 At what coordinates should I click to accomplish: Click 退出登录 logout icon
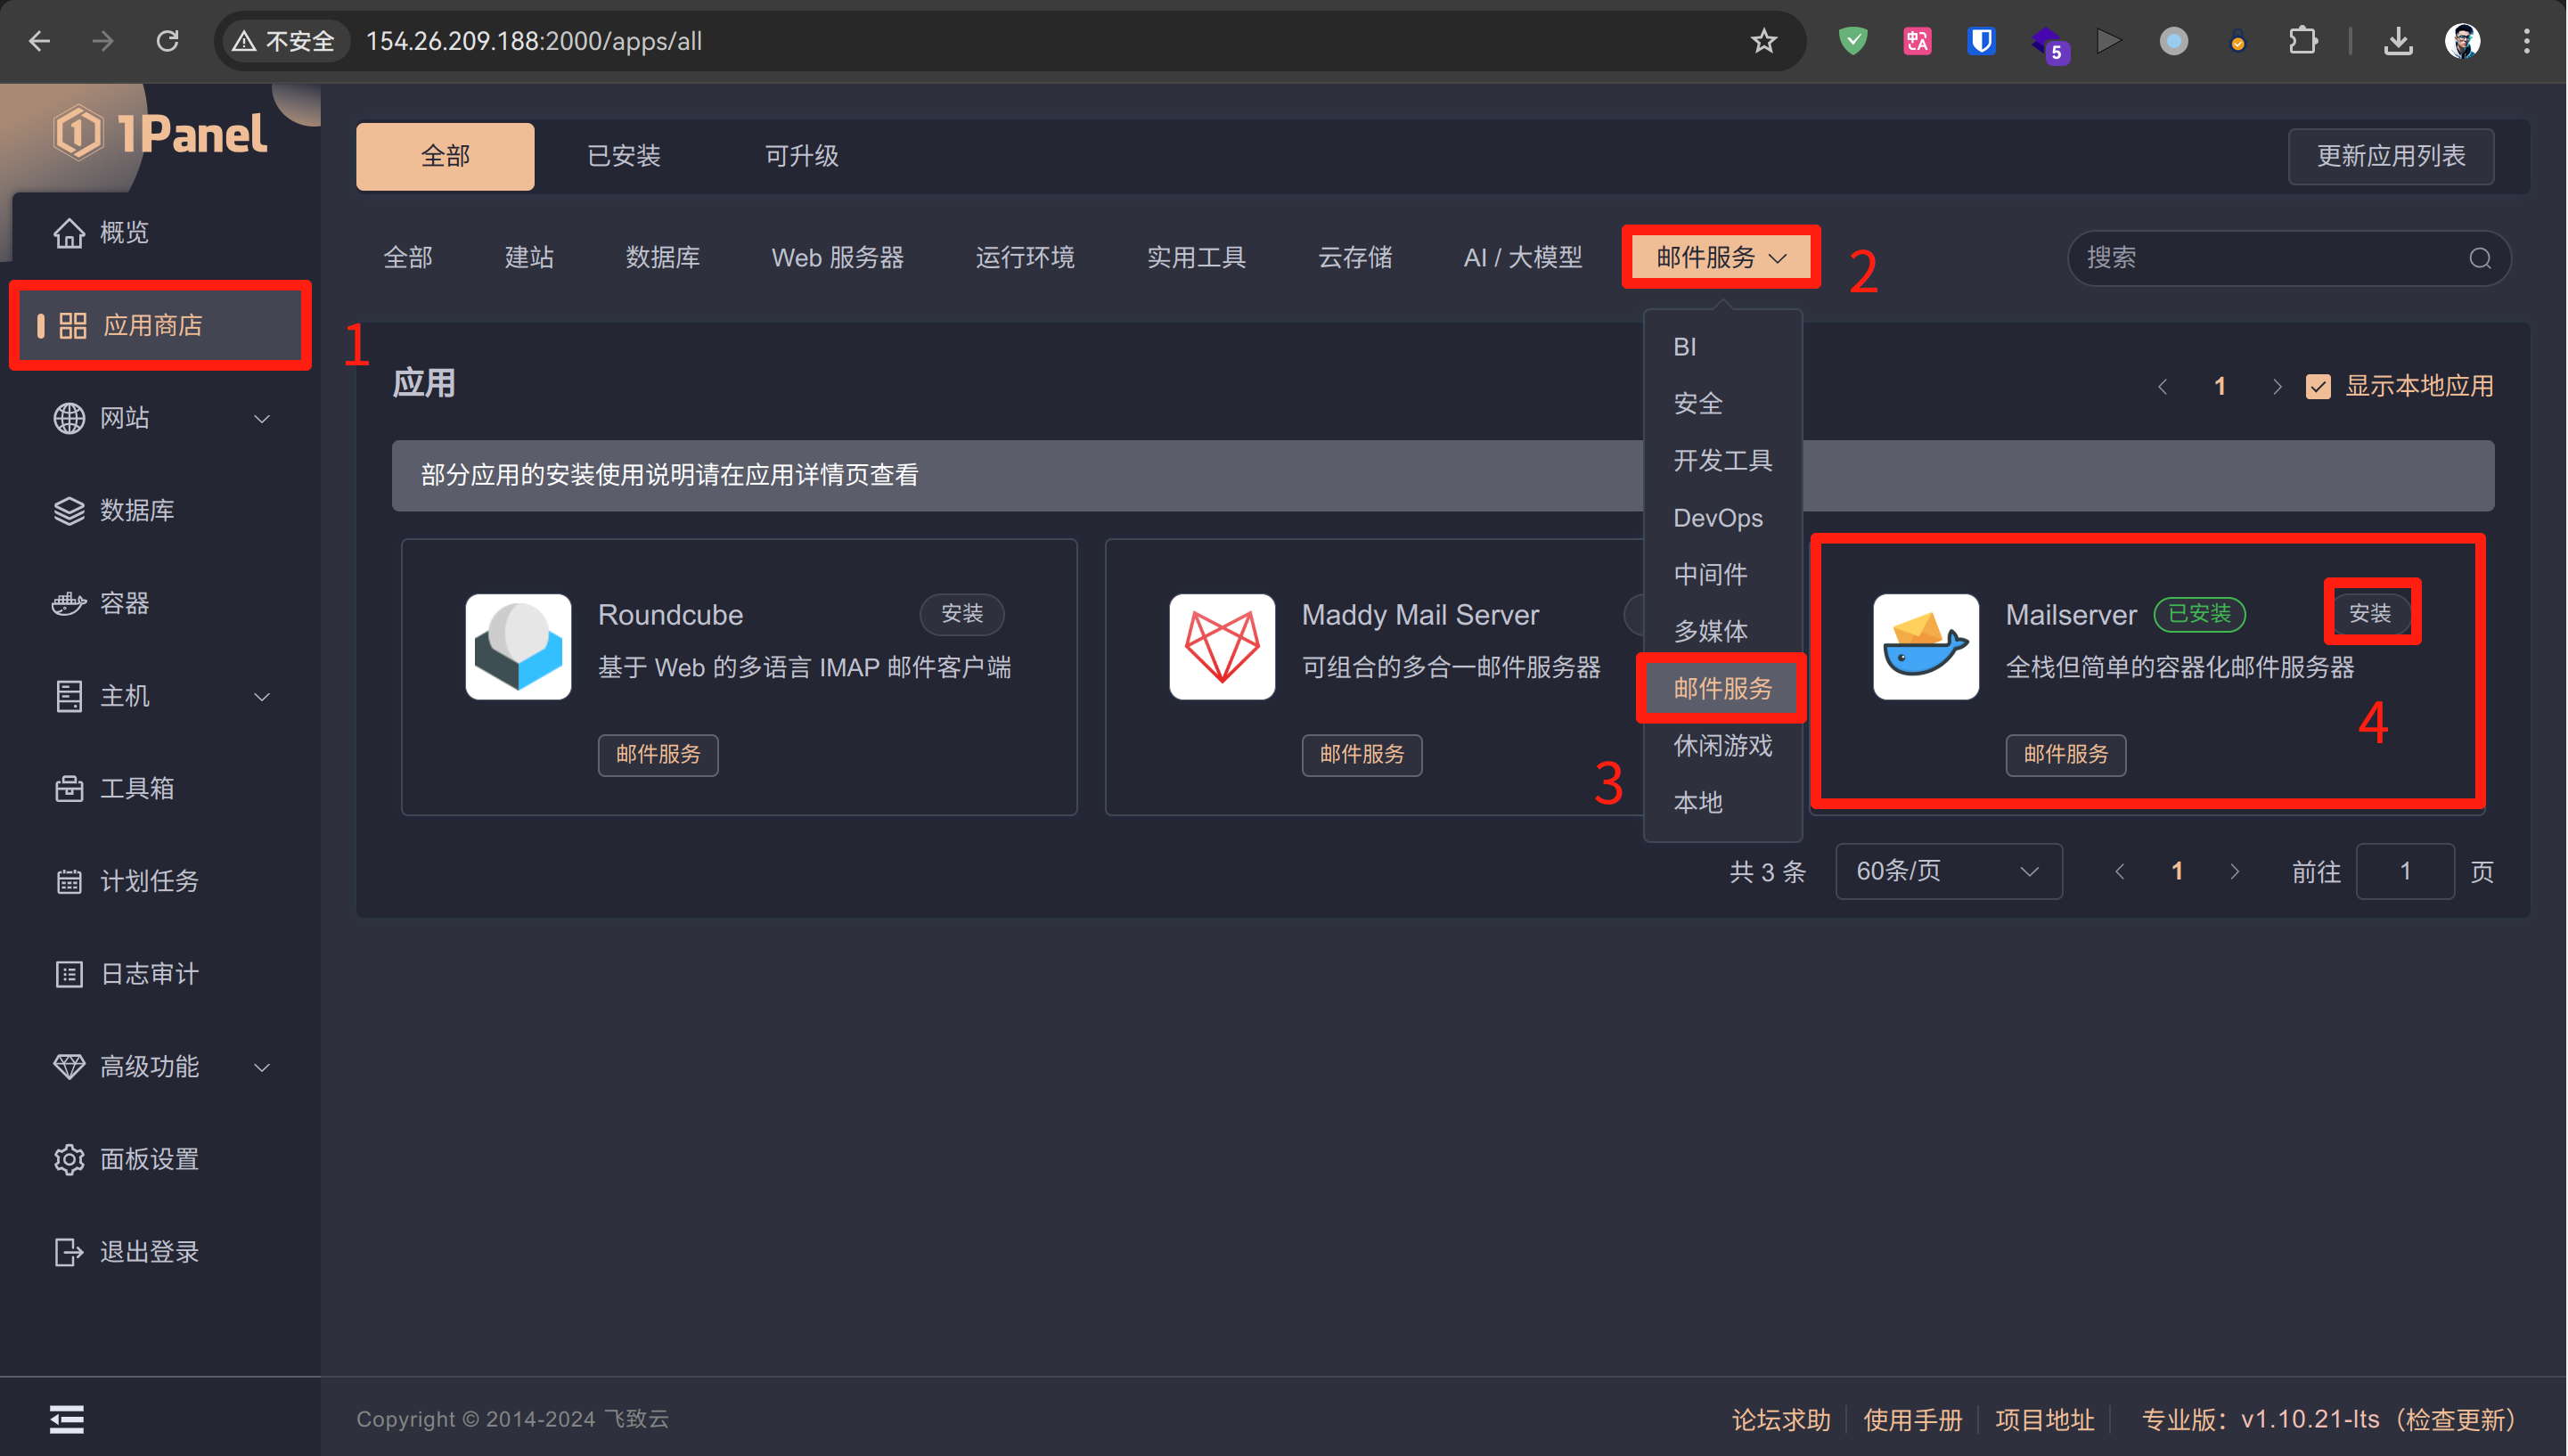(x=68, y=1251)
